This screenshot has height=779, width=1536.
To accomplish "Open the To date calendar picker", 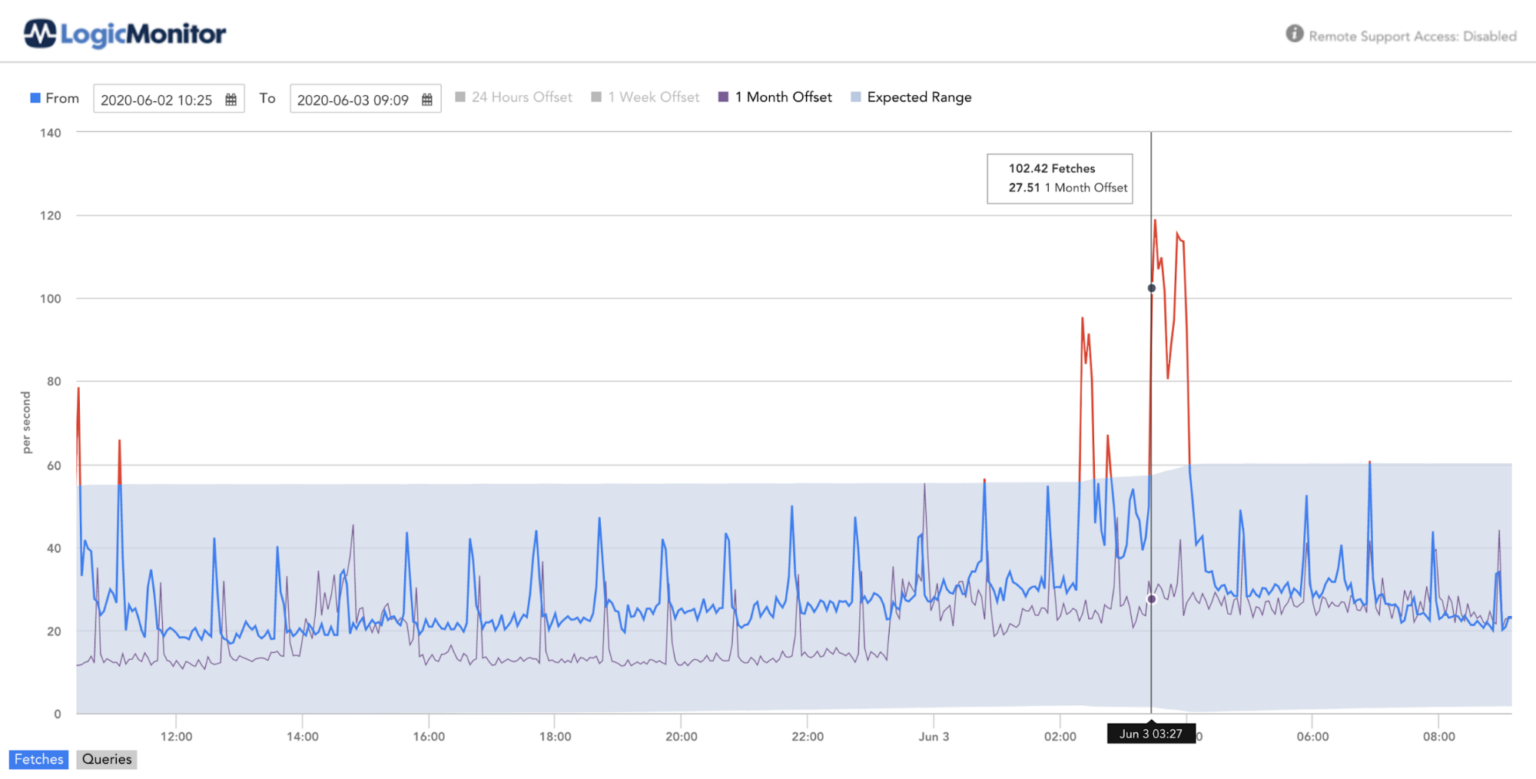I will [x=426, y=98].
